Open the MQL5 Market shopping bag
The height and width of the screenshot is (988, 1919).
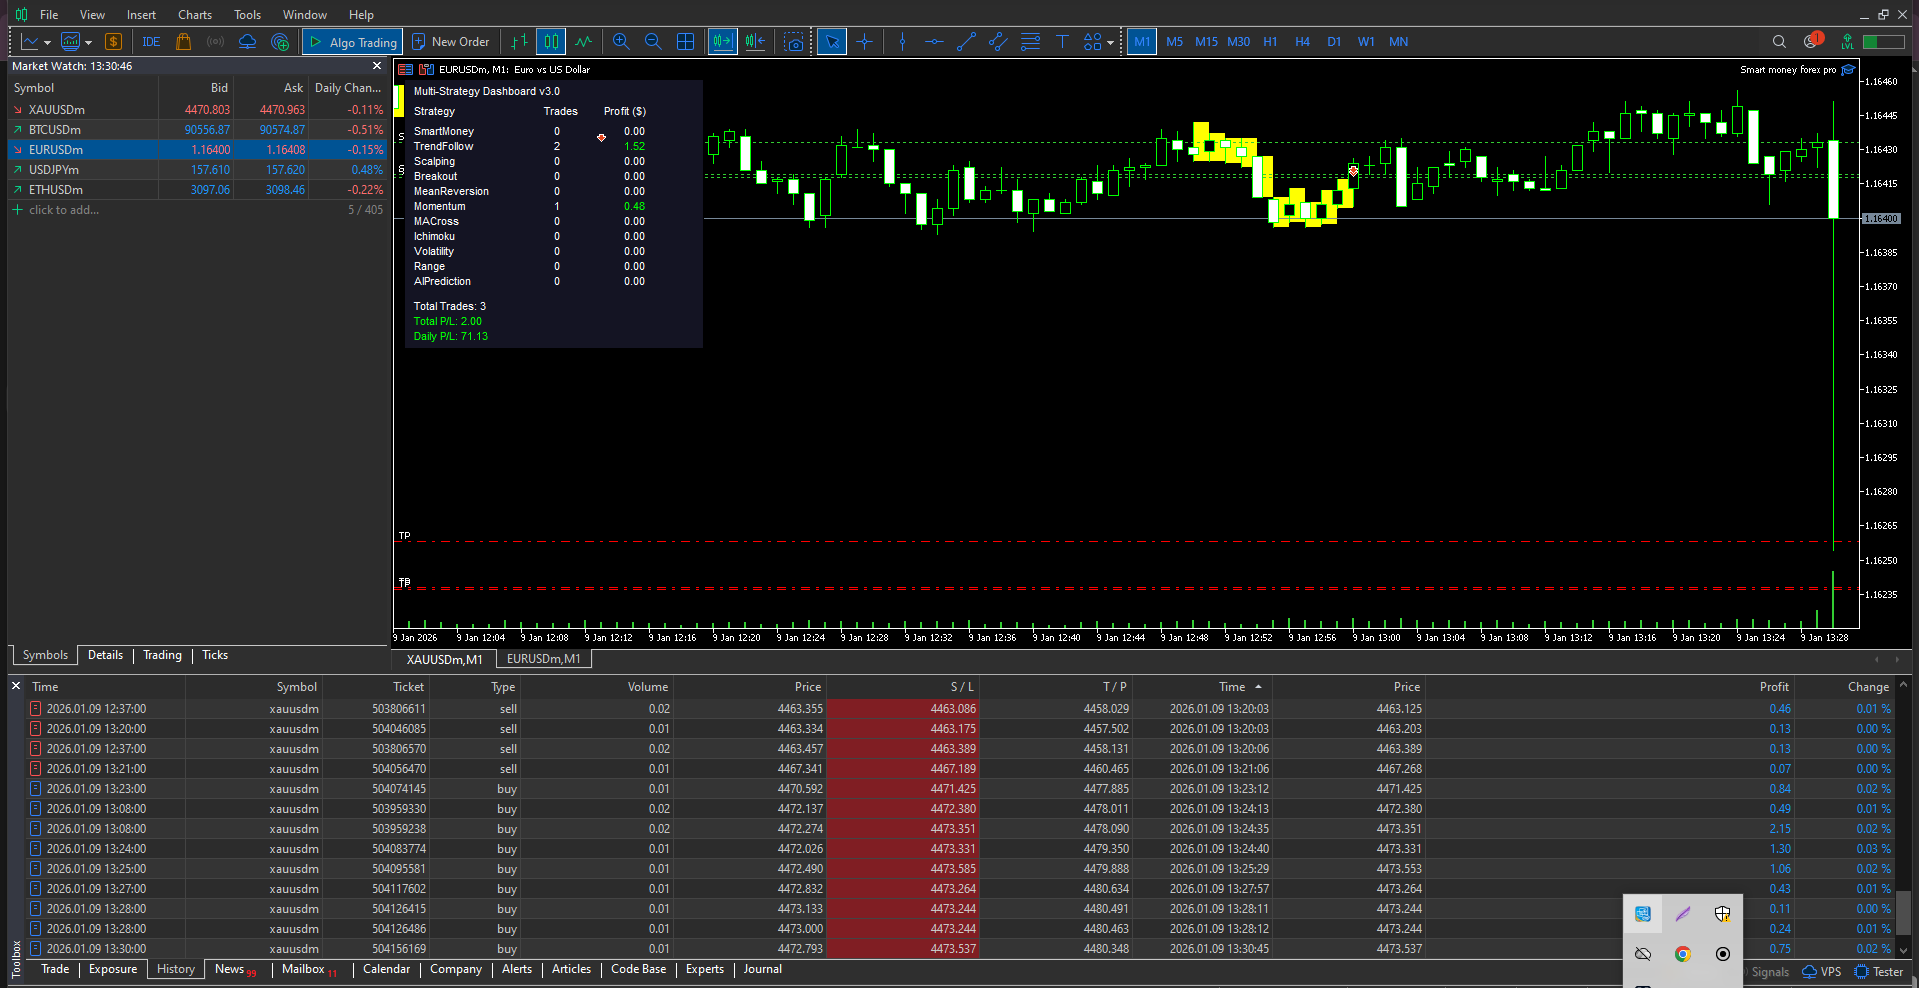(183, 42)
